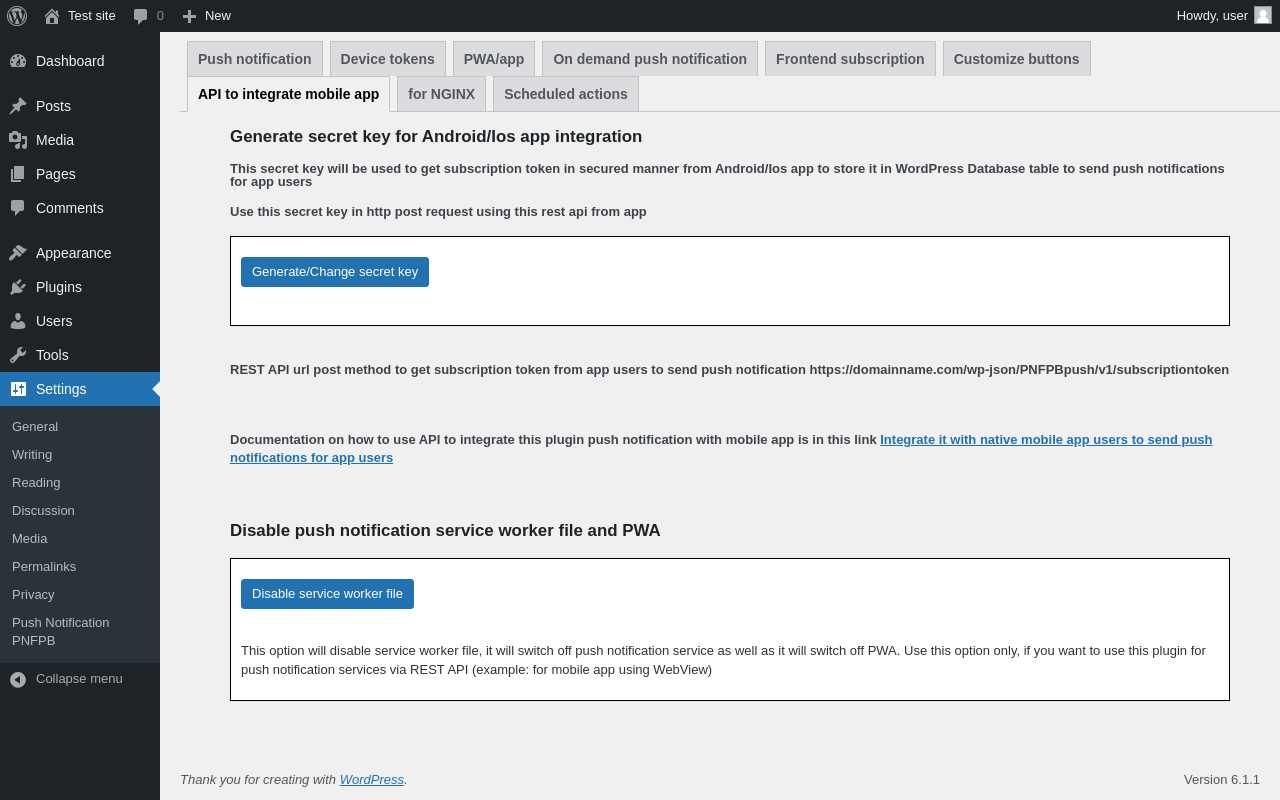Open Plugins via its plug icon
The width and height of the screenshot is (1280, 800).
18,287
